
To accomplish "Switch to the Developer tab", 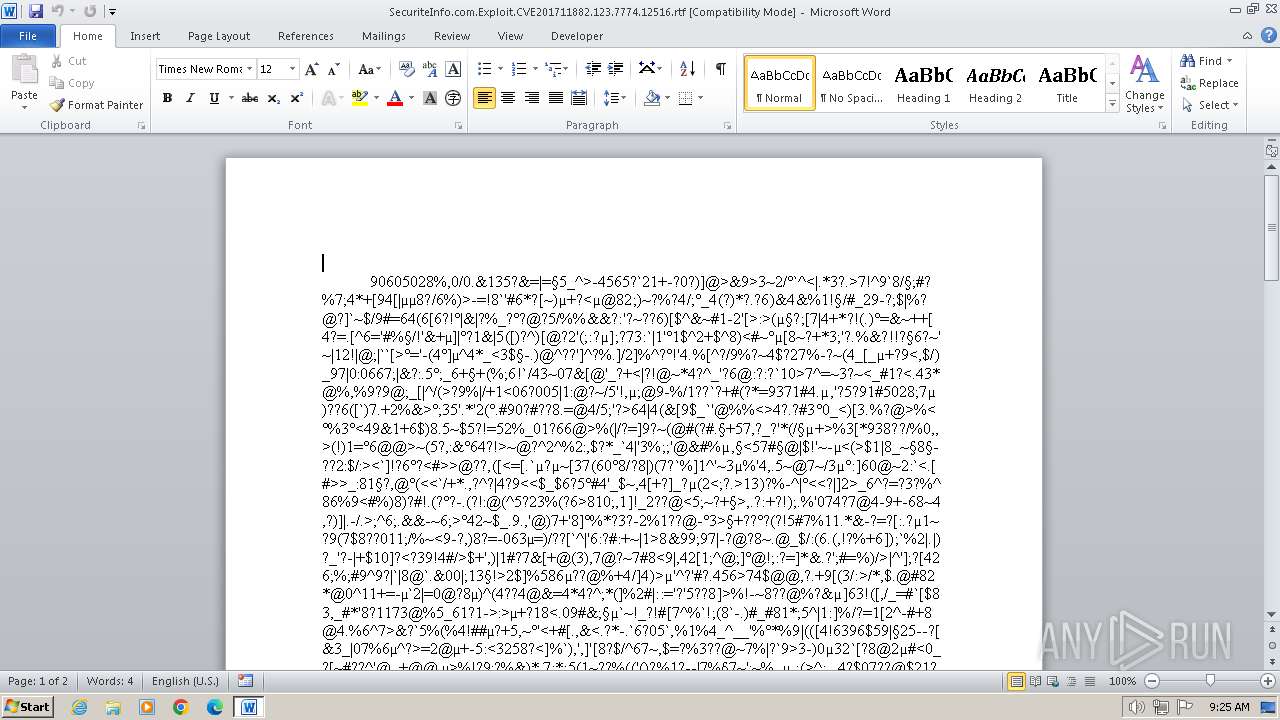I will coord(577,36).
